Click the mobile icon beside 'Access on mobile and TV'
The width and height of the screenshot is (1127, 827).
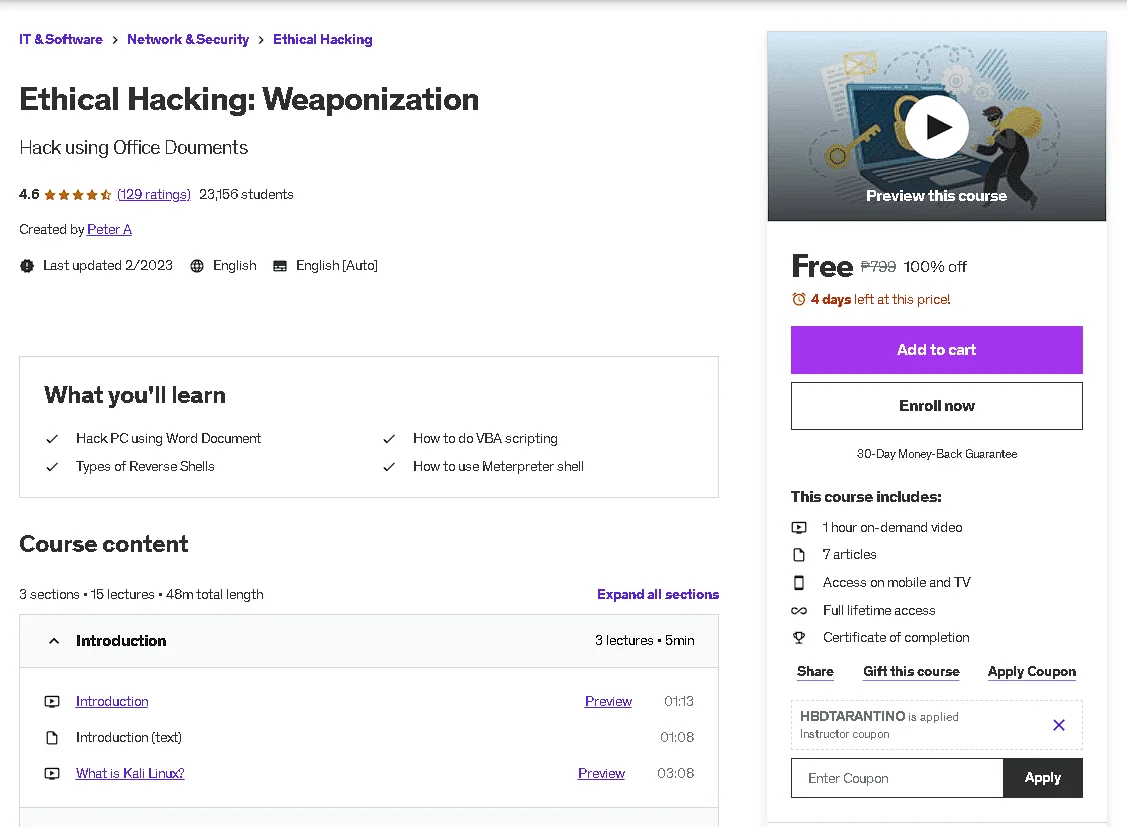click(x=799, y=583)
